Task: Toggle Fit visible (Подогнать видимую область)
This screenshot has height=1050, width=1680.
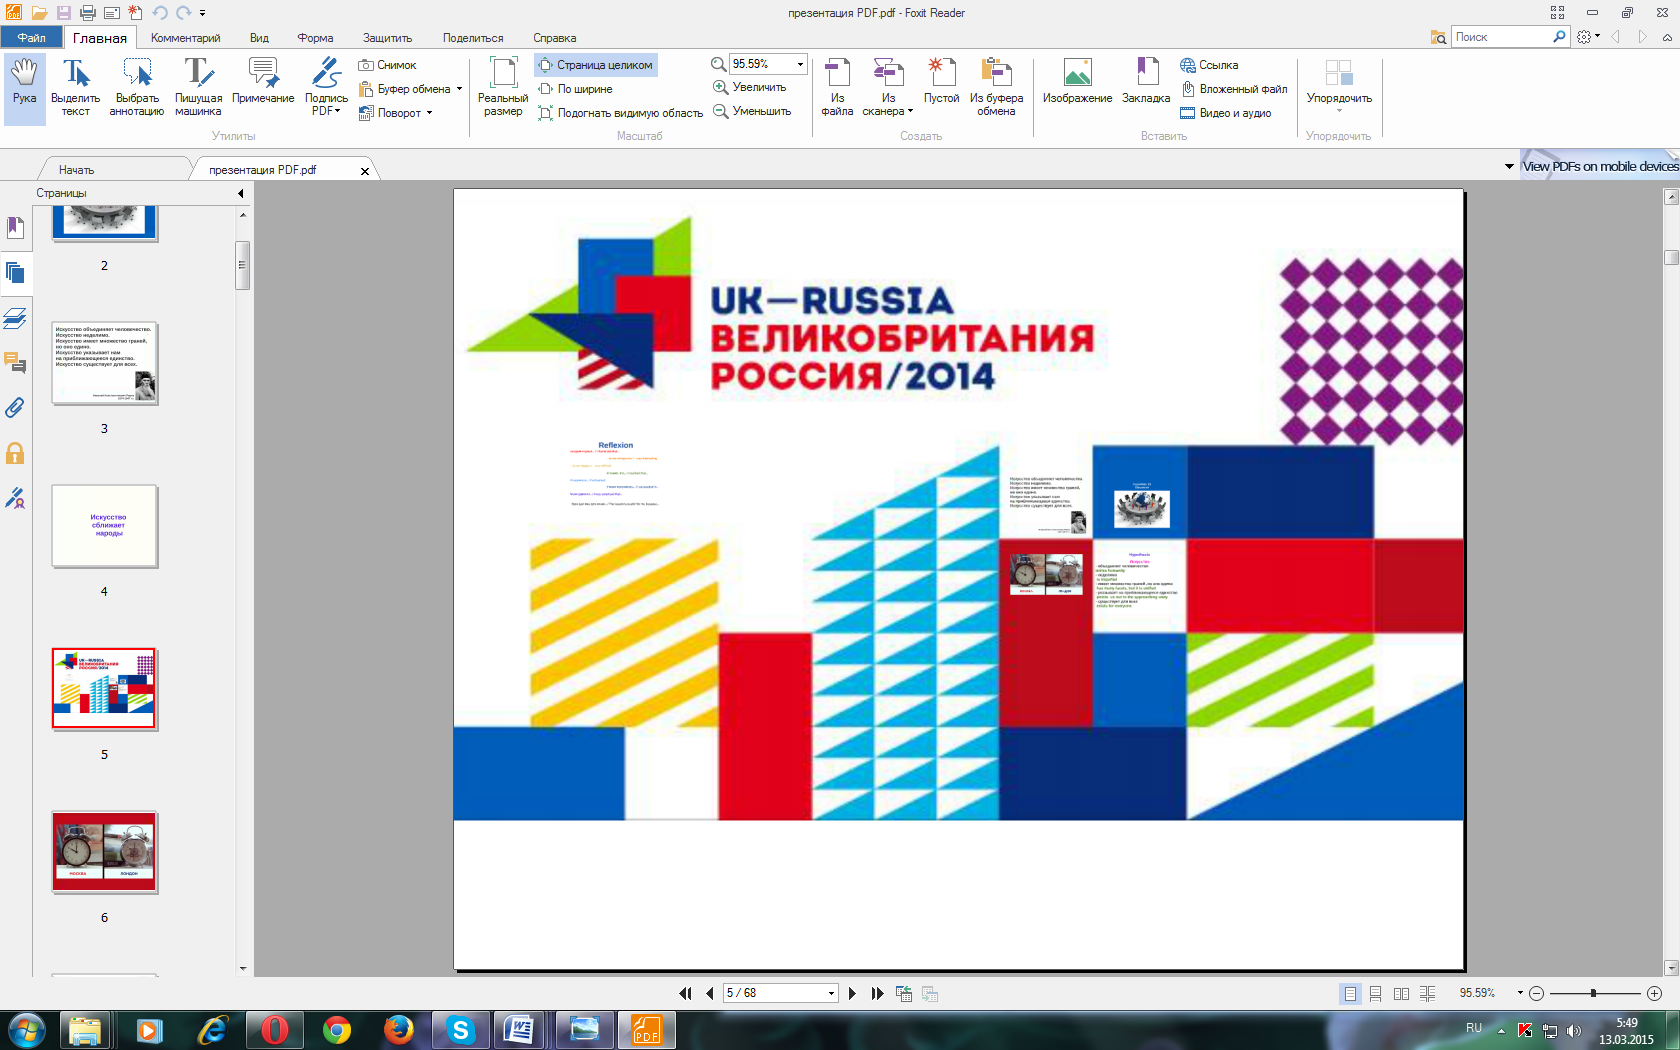Action: pyautogui.click(x=620, y=113)
